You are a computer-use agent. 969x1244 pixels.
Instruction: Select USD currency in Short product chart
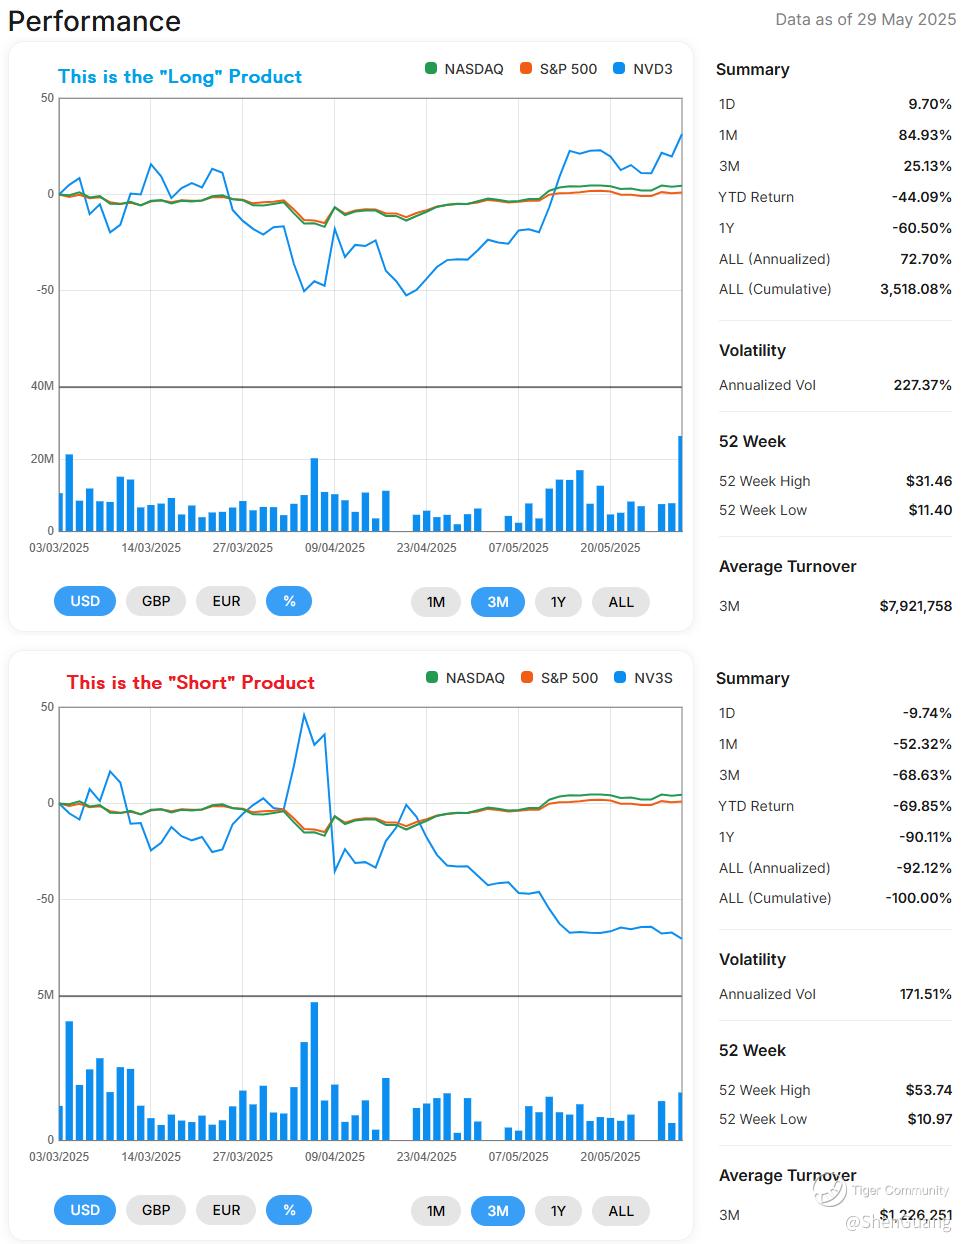(x=85, y=1210)
